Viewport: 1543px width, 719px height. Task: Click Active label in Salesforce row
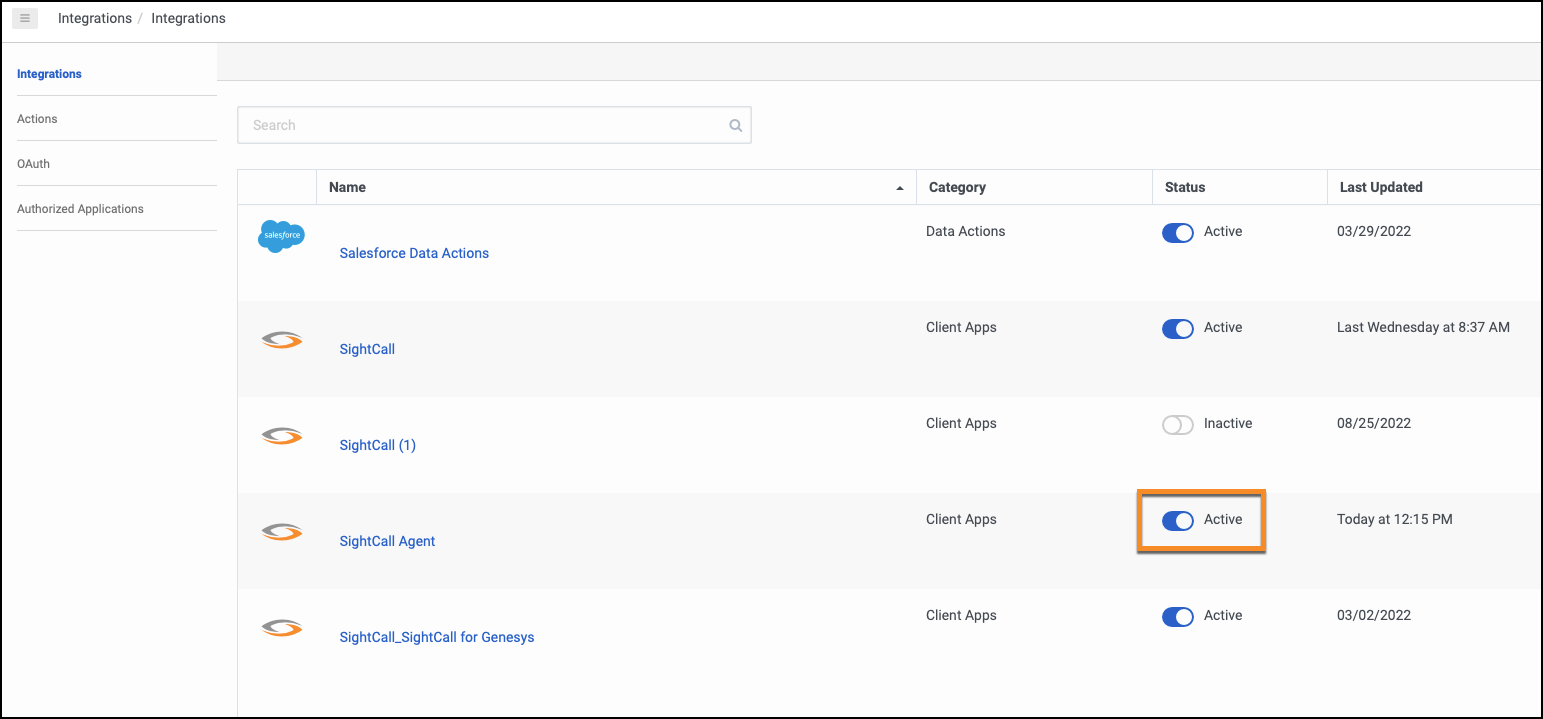click(x=1223, y=231)
